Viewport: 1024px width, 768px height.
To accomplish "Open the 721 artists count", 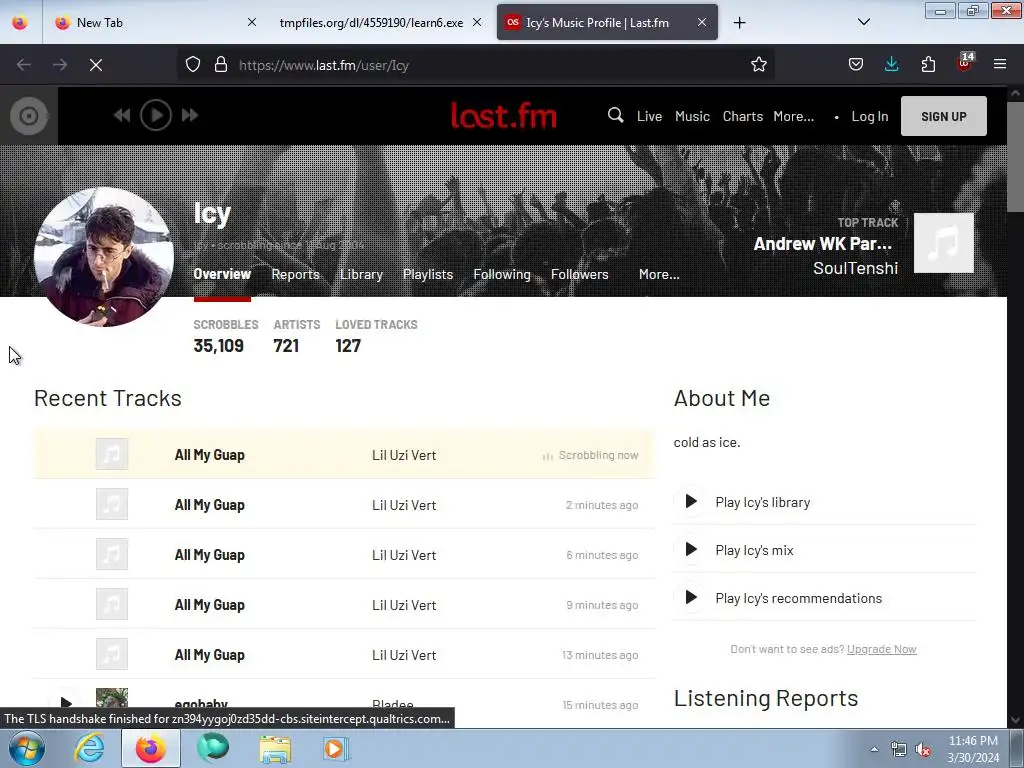I will click(x=286, y=345).
